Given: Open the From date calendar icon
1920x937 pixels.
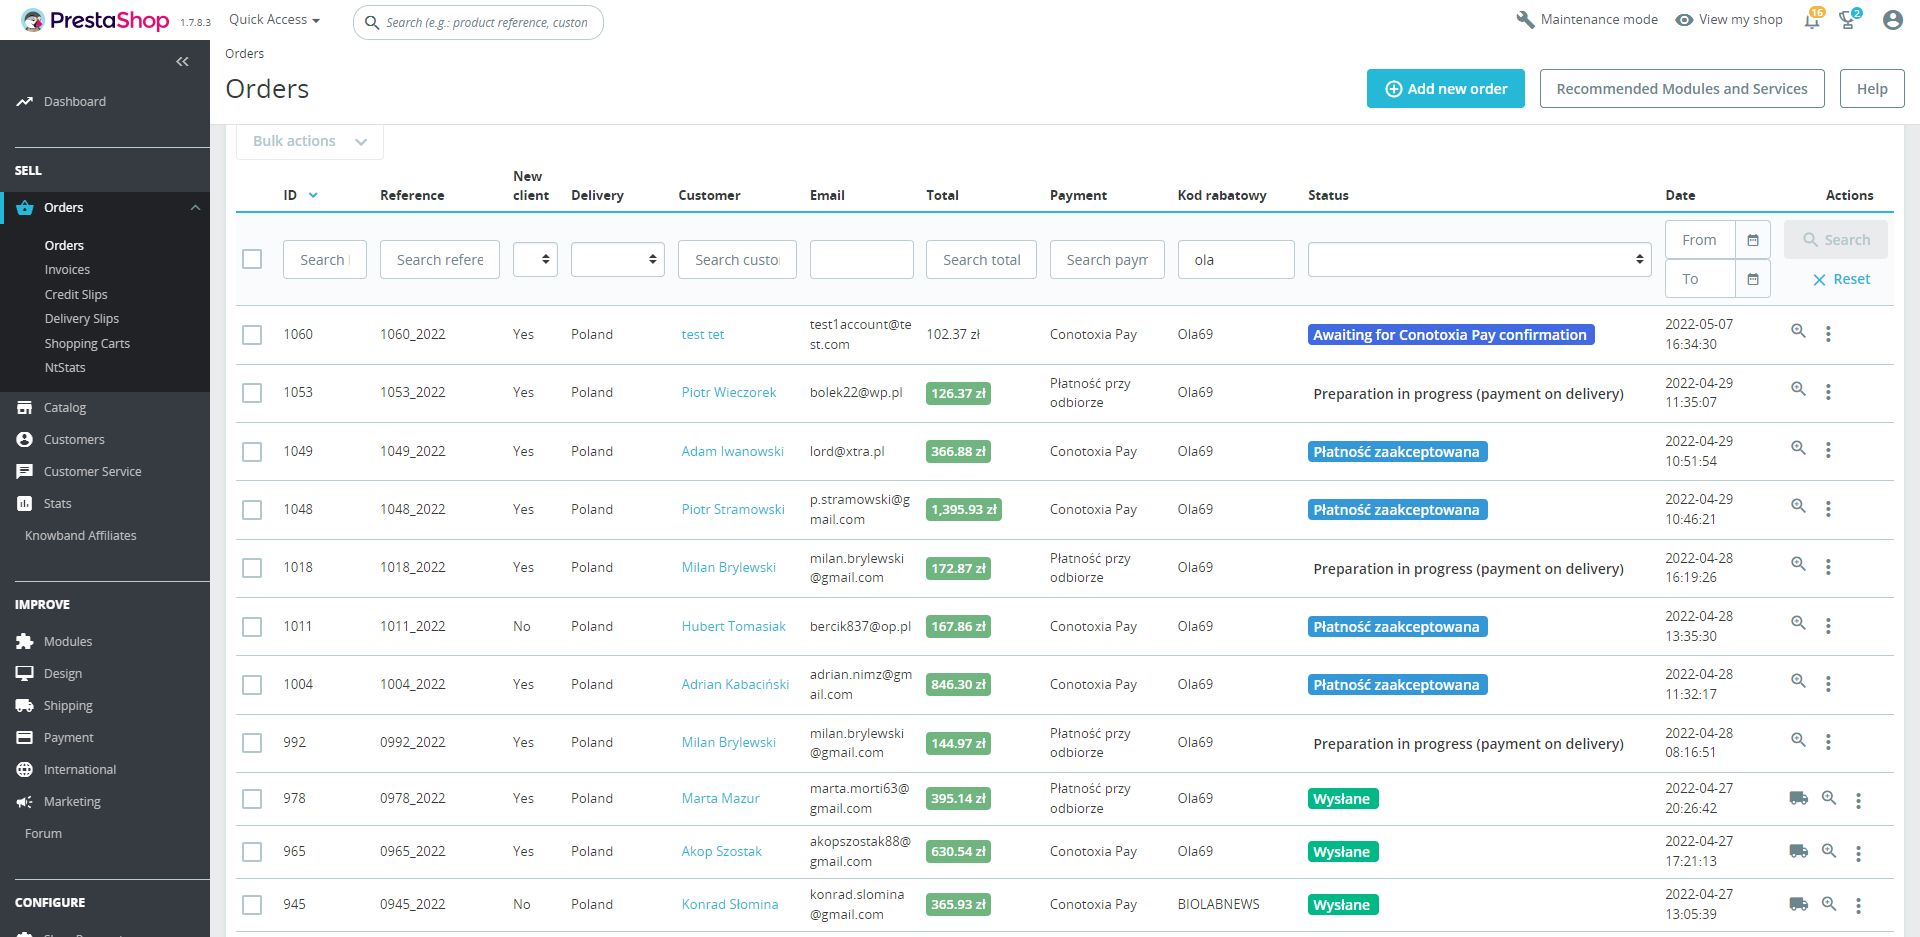Looking at the screenshot, I should [x=1753, y=240].
